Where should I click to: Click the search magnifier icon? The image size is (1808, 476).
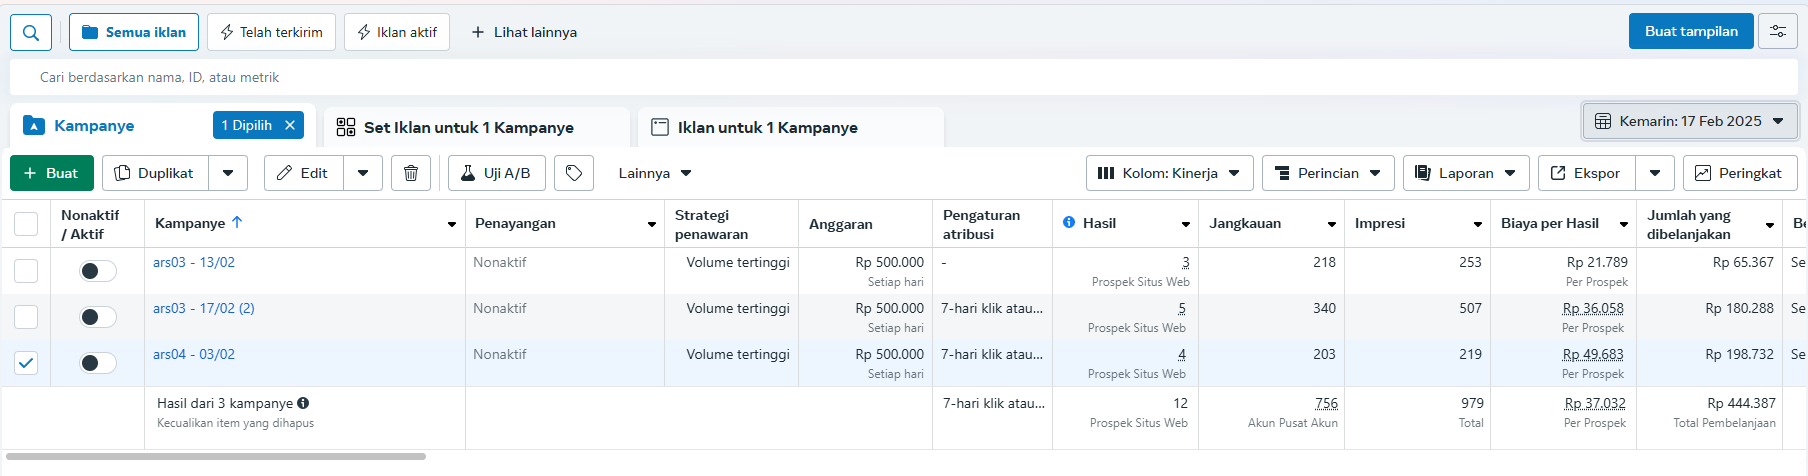31,33
